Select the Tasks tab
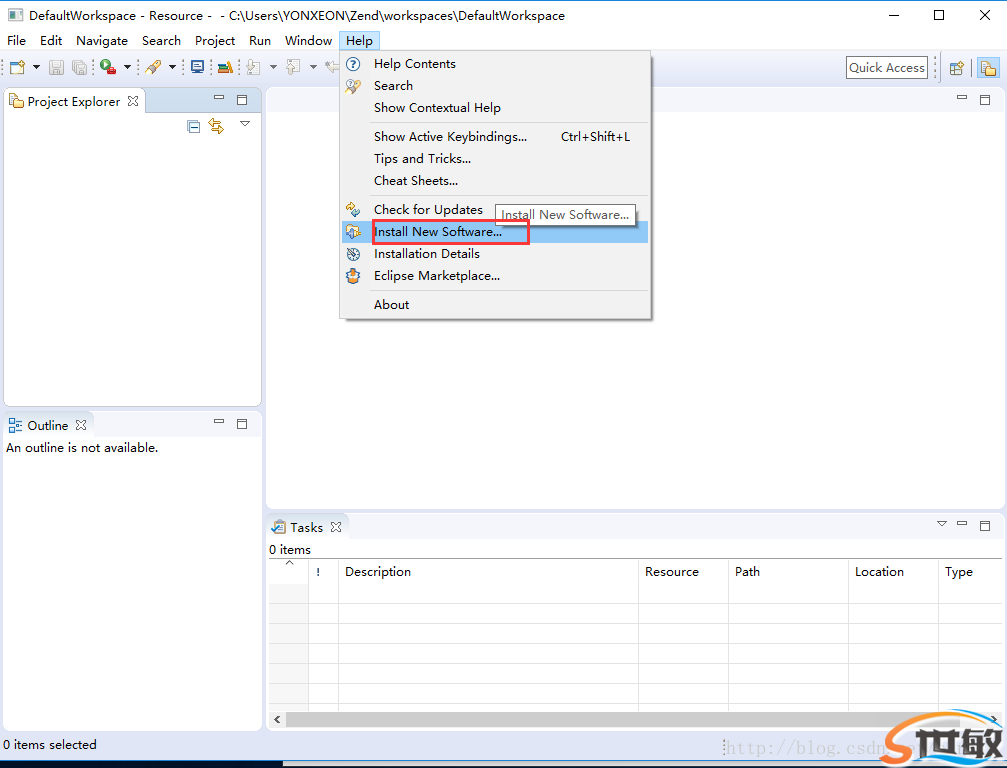This screenshot has width=1007, height=768. point(307,527)
